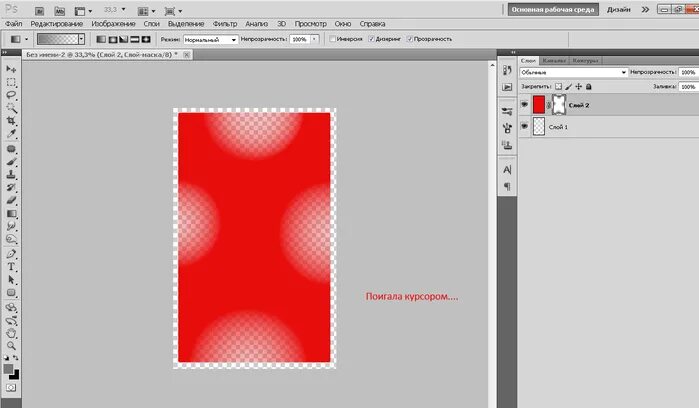
Task: Launch Mini Bridge from the application bar
Action: pos(59,11)
